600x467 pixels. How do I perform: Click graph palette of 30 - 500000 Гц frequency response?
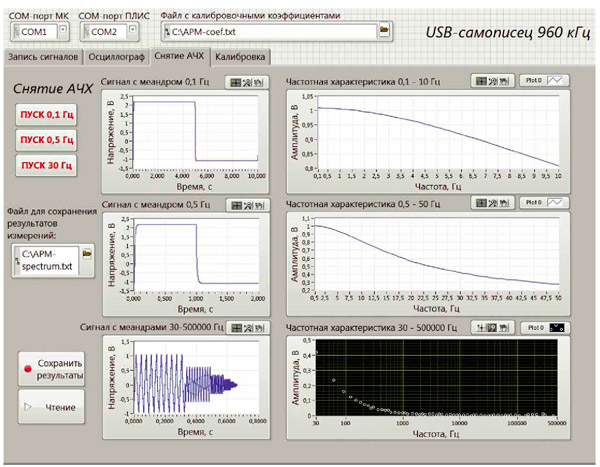(491, 327)
